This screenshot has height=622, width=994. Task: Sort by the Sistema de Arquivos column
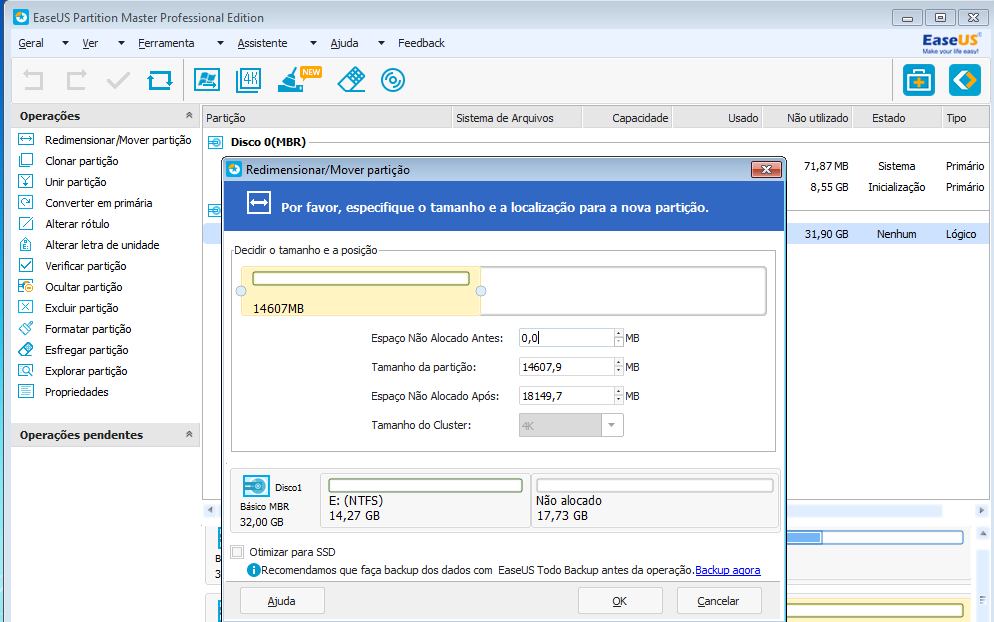point(517,118)
